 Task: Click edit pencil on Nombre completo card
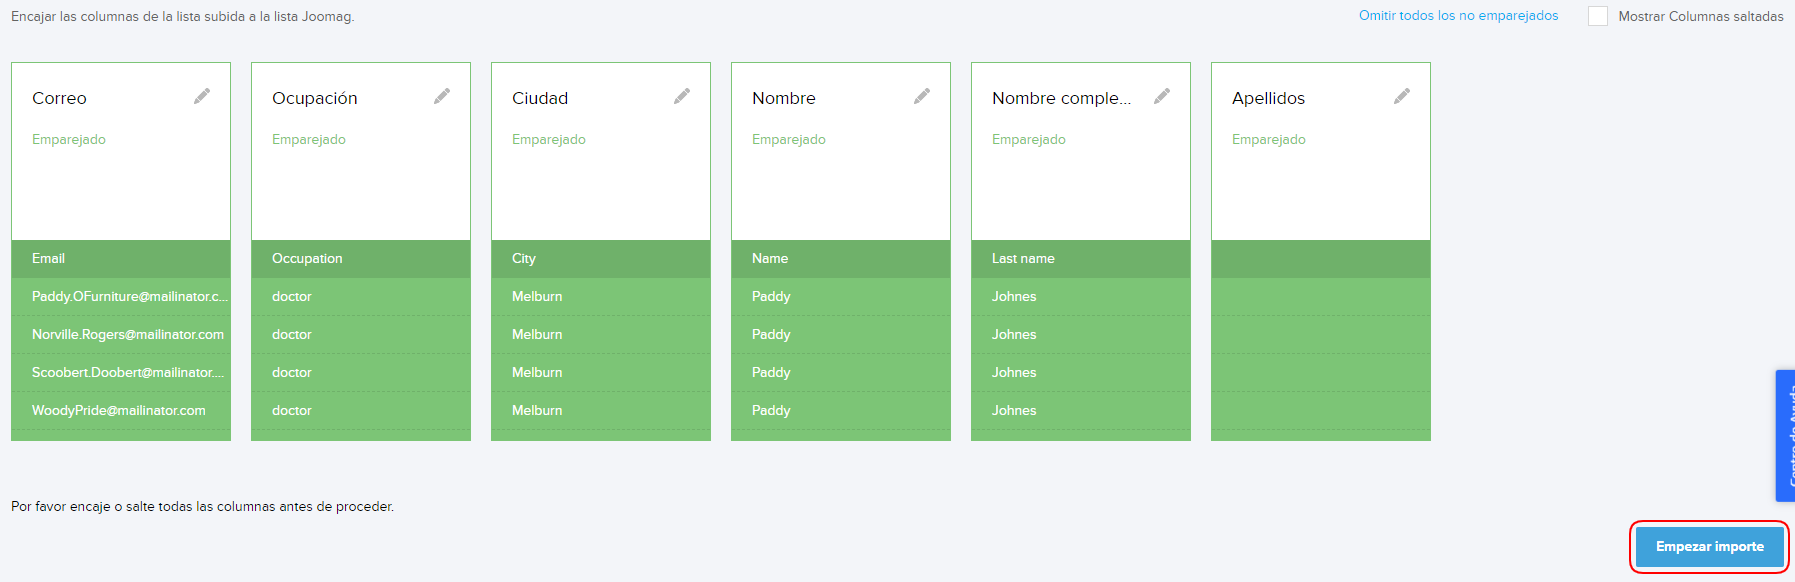pos(1162,96)
